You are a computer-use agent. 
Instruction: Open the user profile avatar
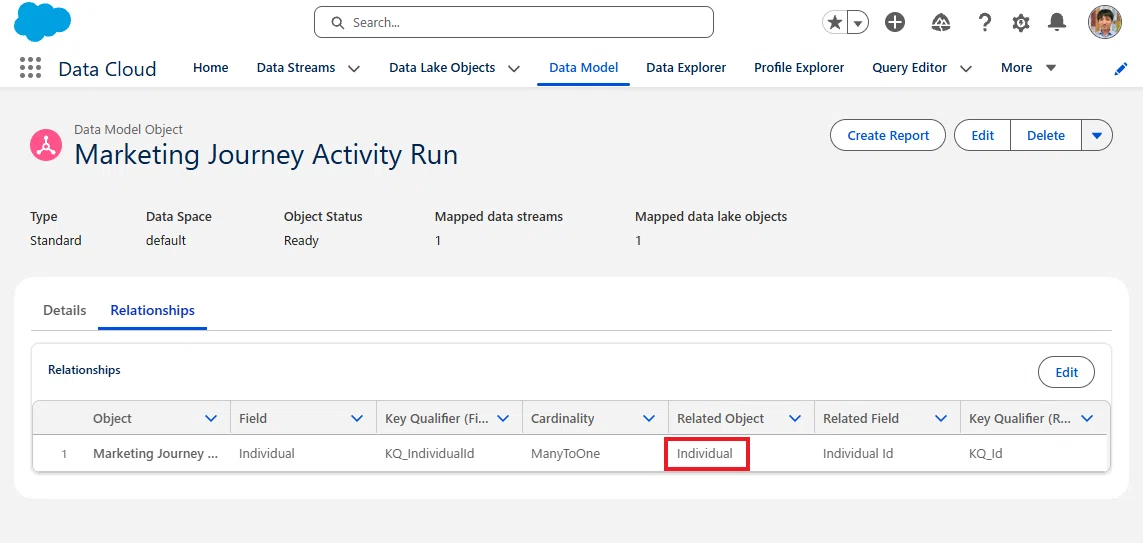point(1104,22)
